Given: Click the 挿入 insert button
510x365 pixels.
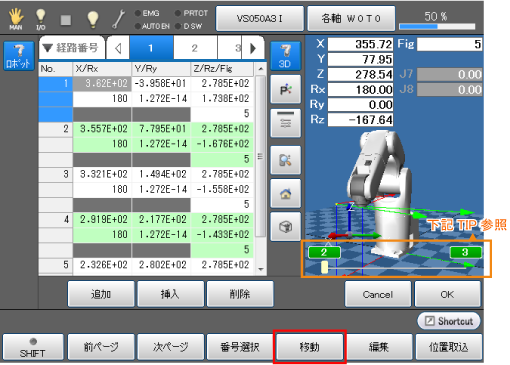Looking at the screenshot, I should tap(170, 294).
